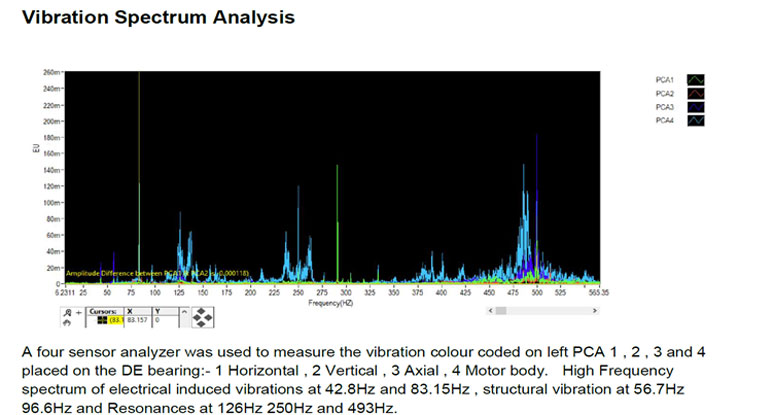
Task: Click PCA1 green plot swatch in legend
Action: coord(696,80)
